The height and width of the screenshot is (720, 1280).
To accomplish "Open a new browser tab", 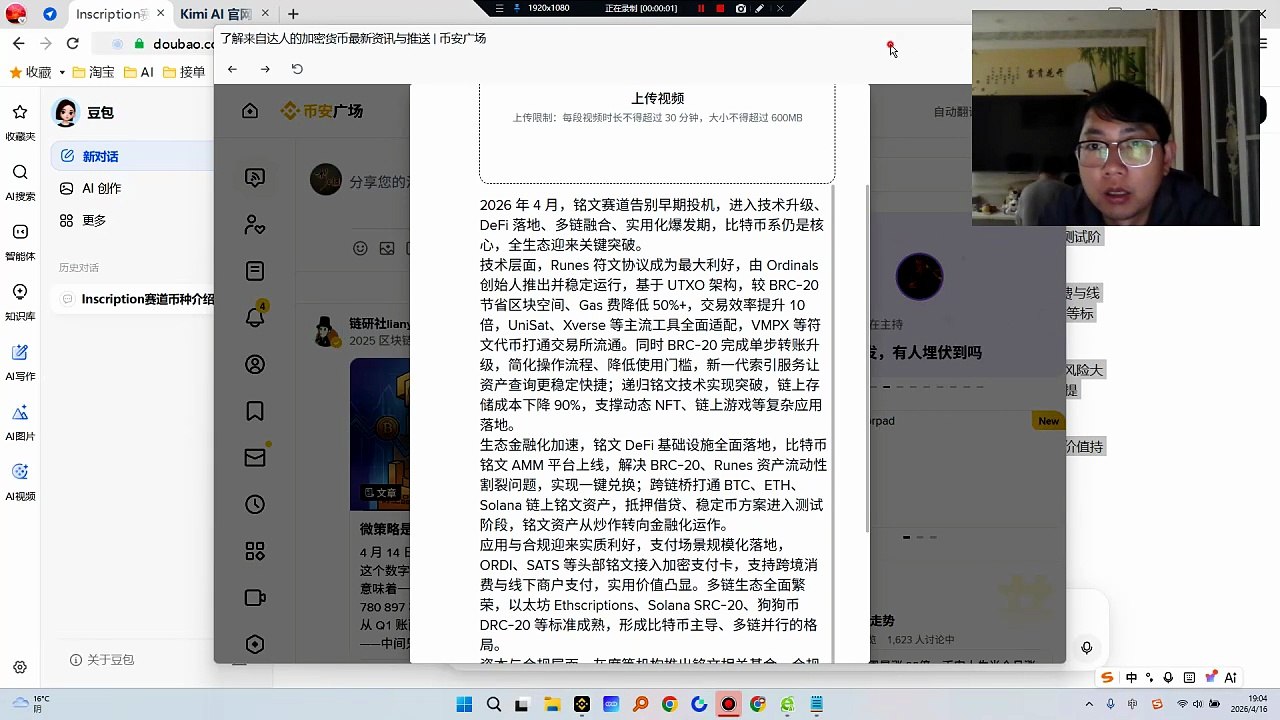I will pyautogui.click(x=293, y=14).
